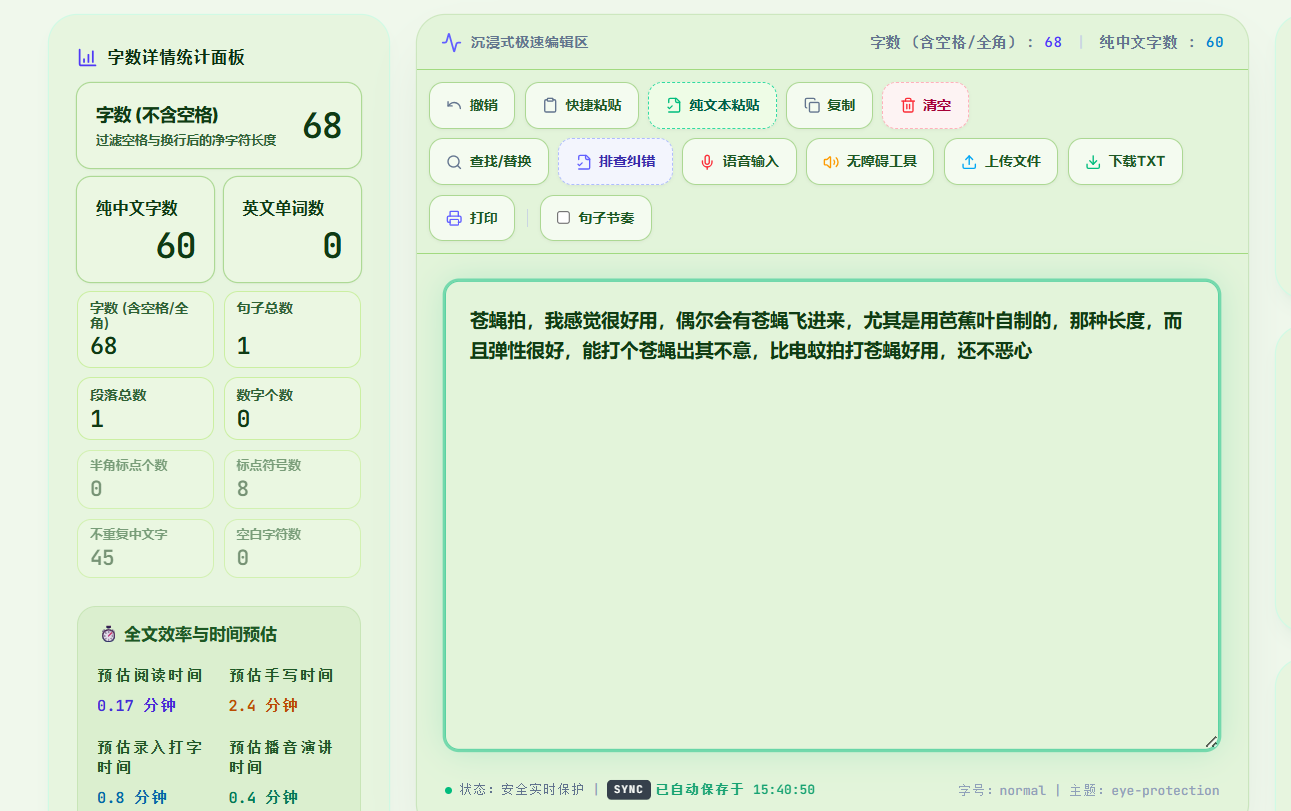The width and height of the screenshot is (1291, 811).
Task: Click the document icon beside 纯文本粘贴
Action: tap(673, 105)
